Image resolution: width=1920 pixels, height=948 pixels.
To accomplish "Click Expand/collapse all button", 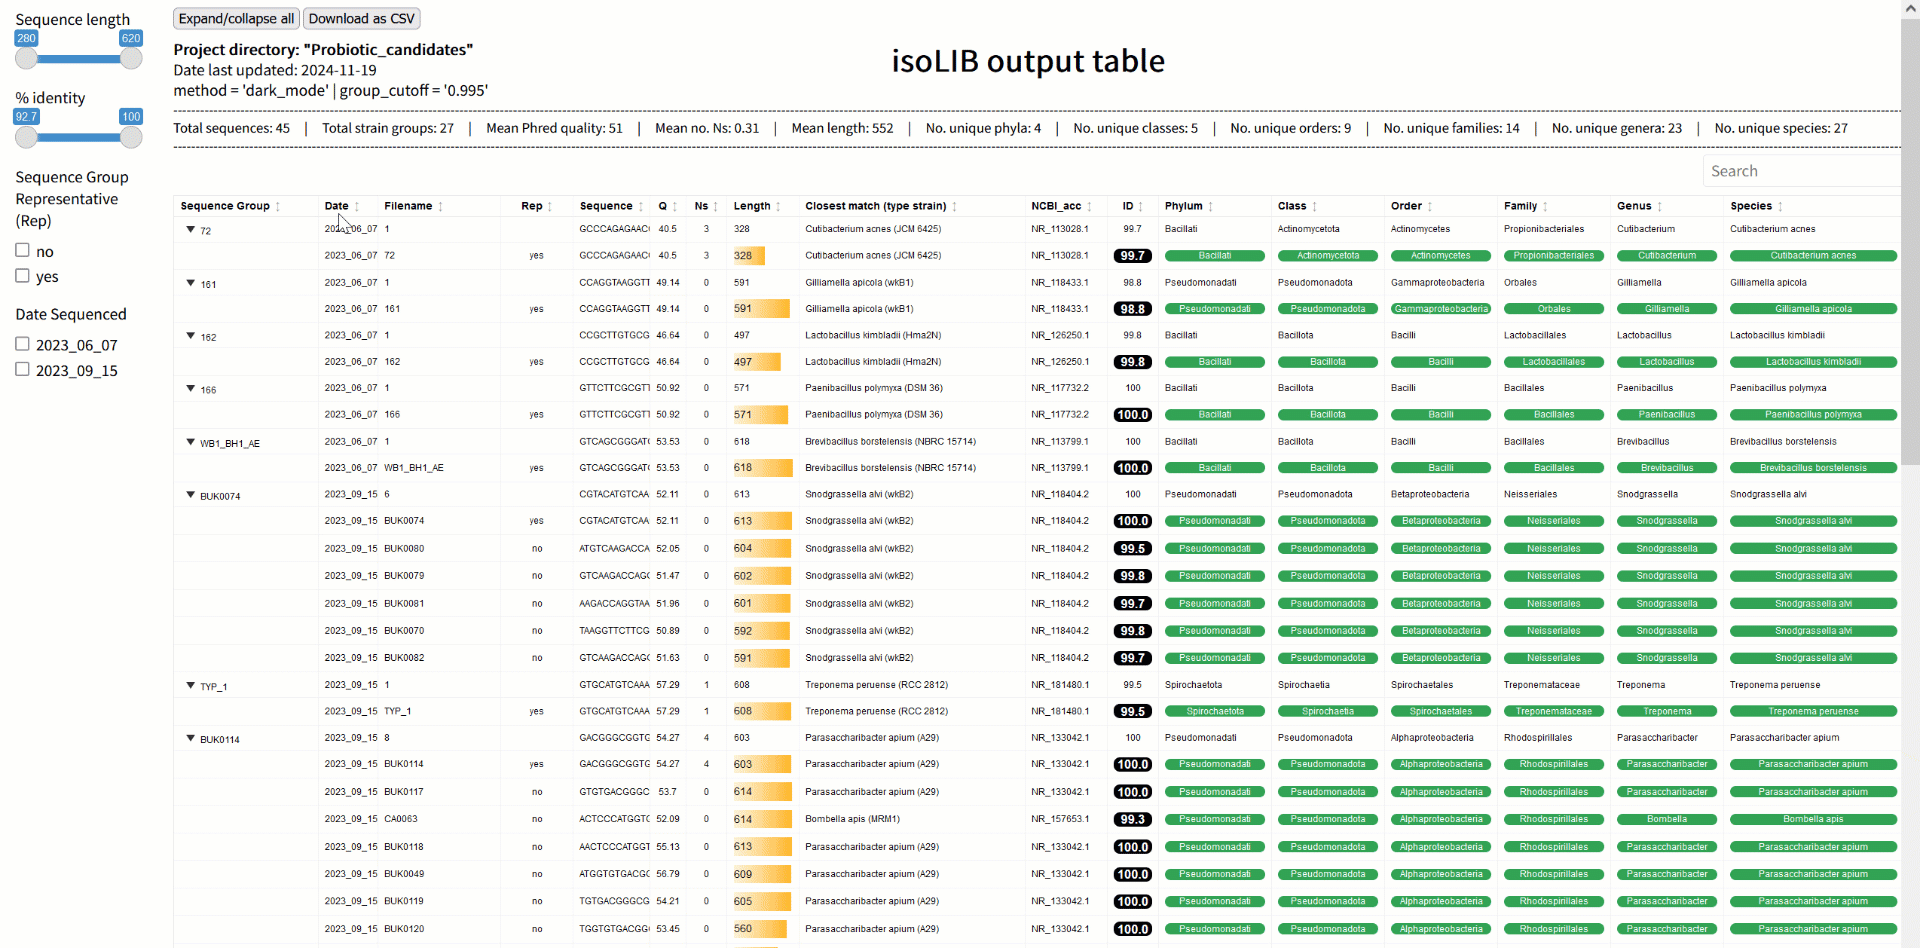I will (x=236, y=18).
